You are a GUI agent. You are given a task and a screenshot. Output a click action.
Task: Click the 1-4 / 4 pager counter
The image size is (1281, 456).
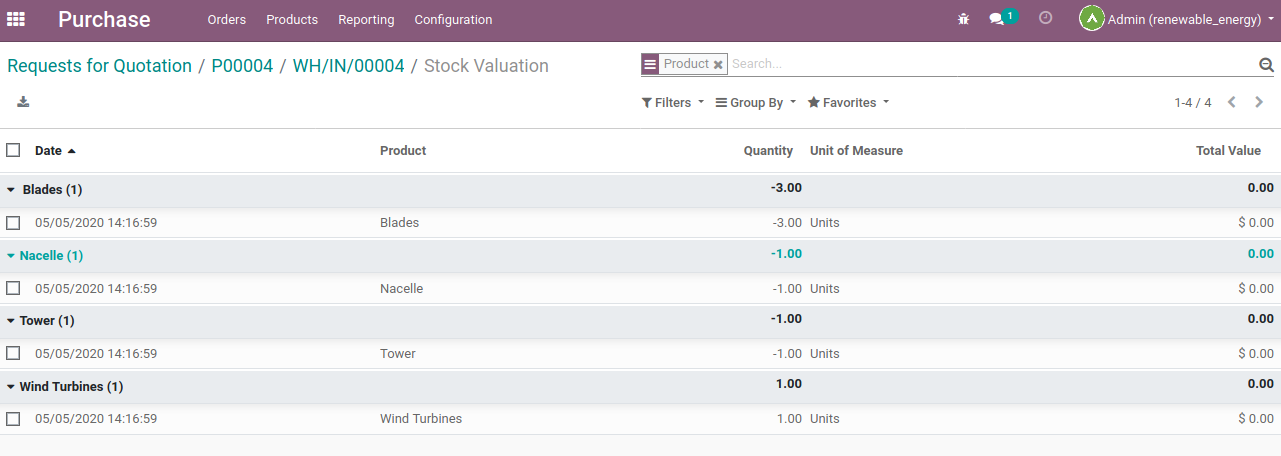pyautogui.click(x=1193, y=103)
